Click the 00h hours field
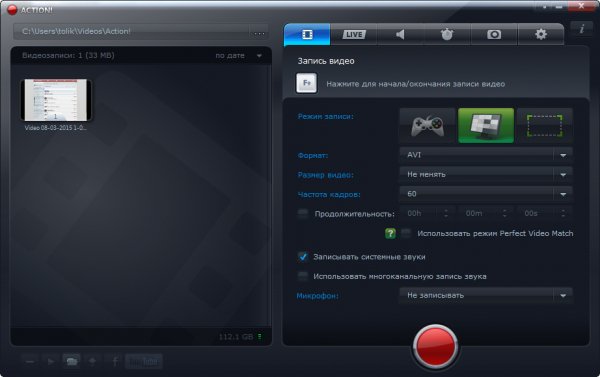Viewport: 600px width, 377px height. coord(427,214)
